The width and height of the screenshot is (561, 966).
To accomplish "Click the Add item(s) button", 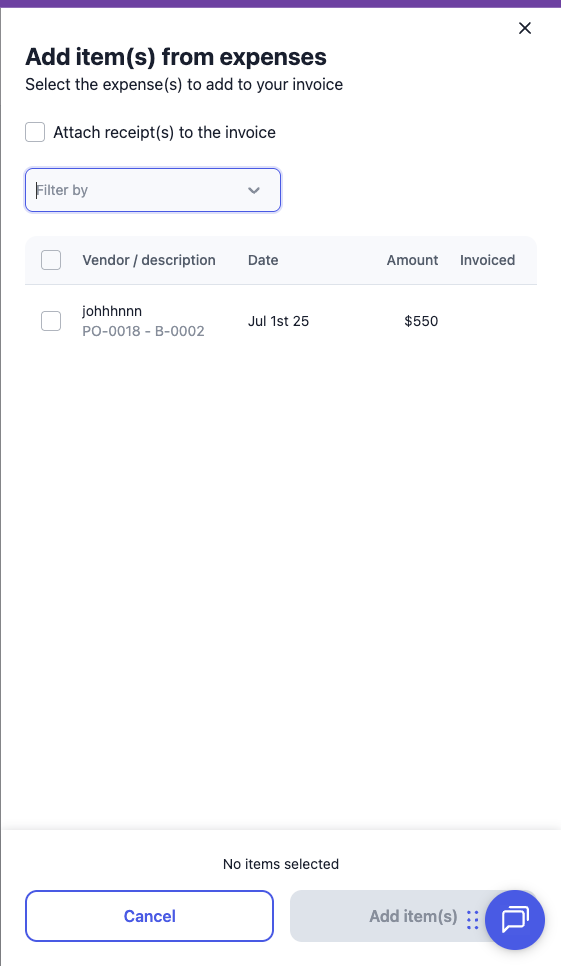I will (394, 916).
